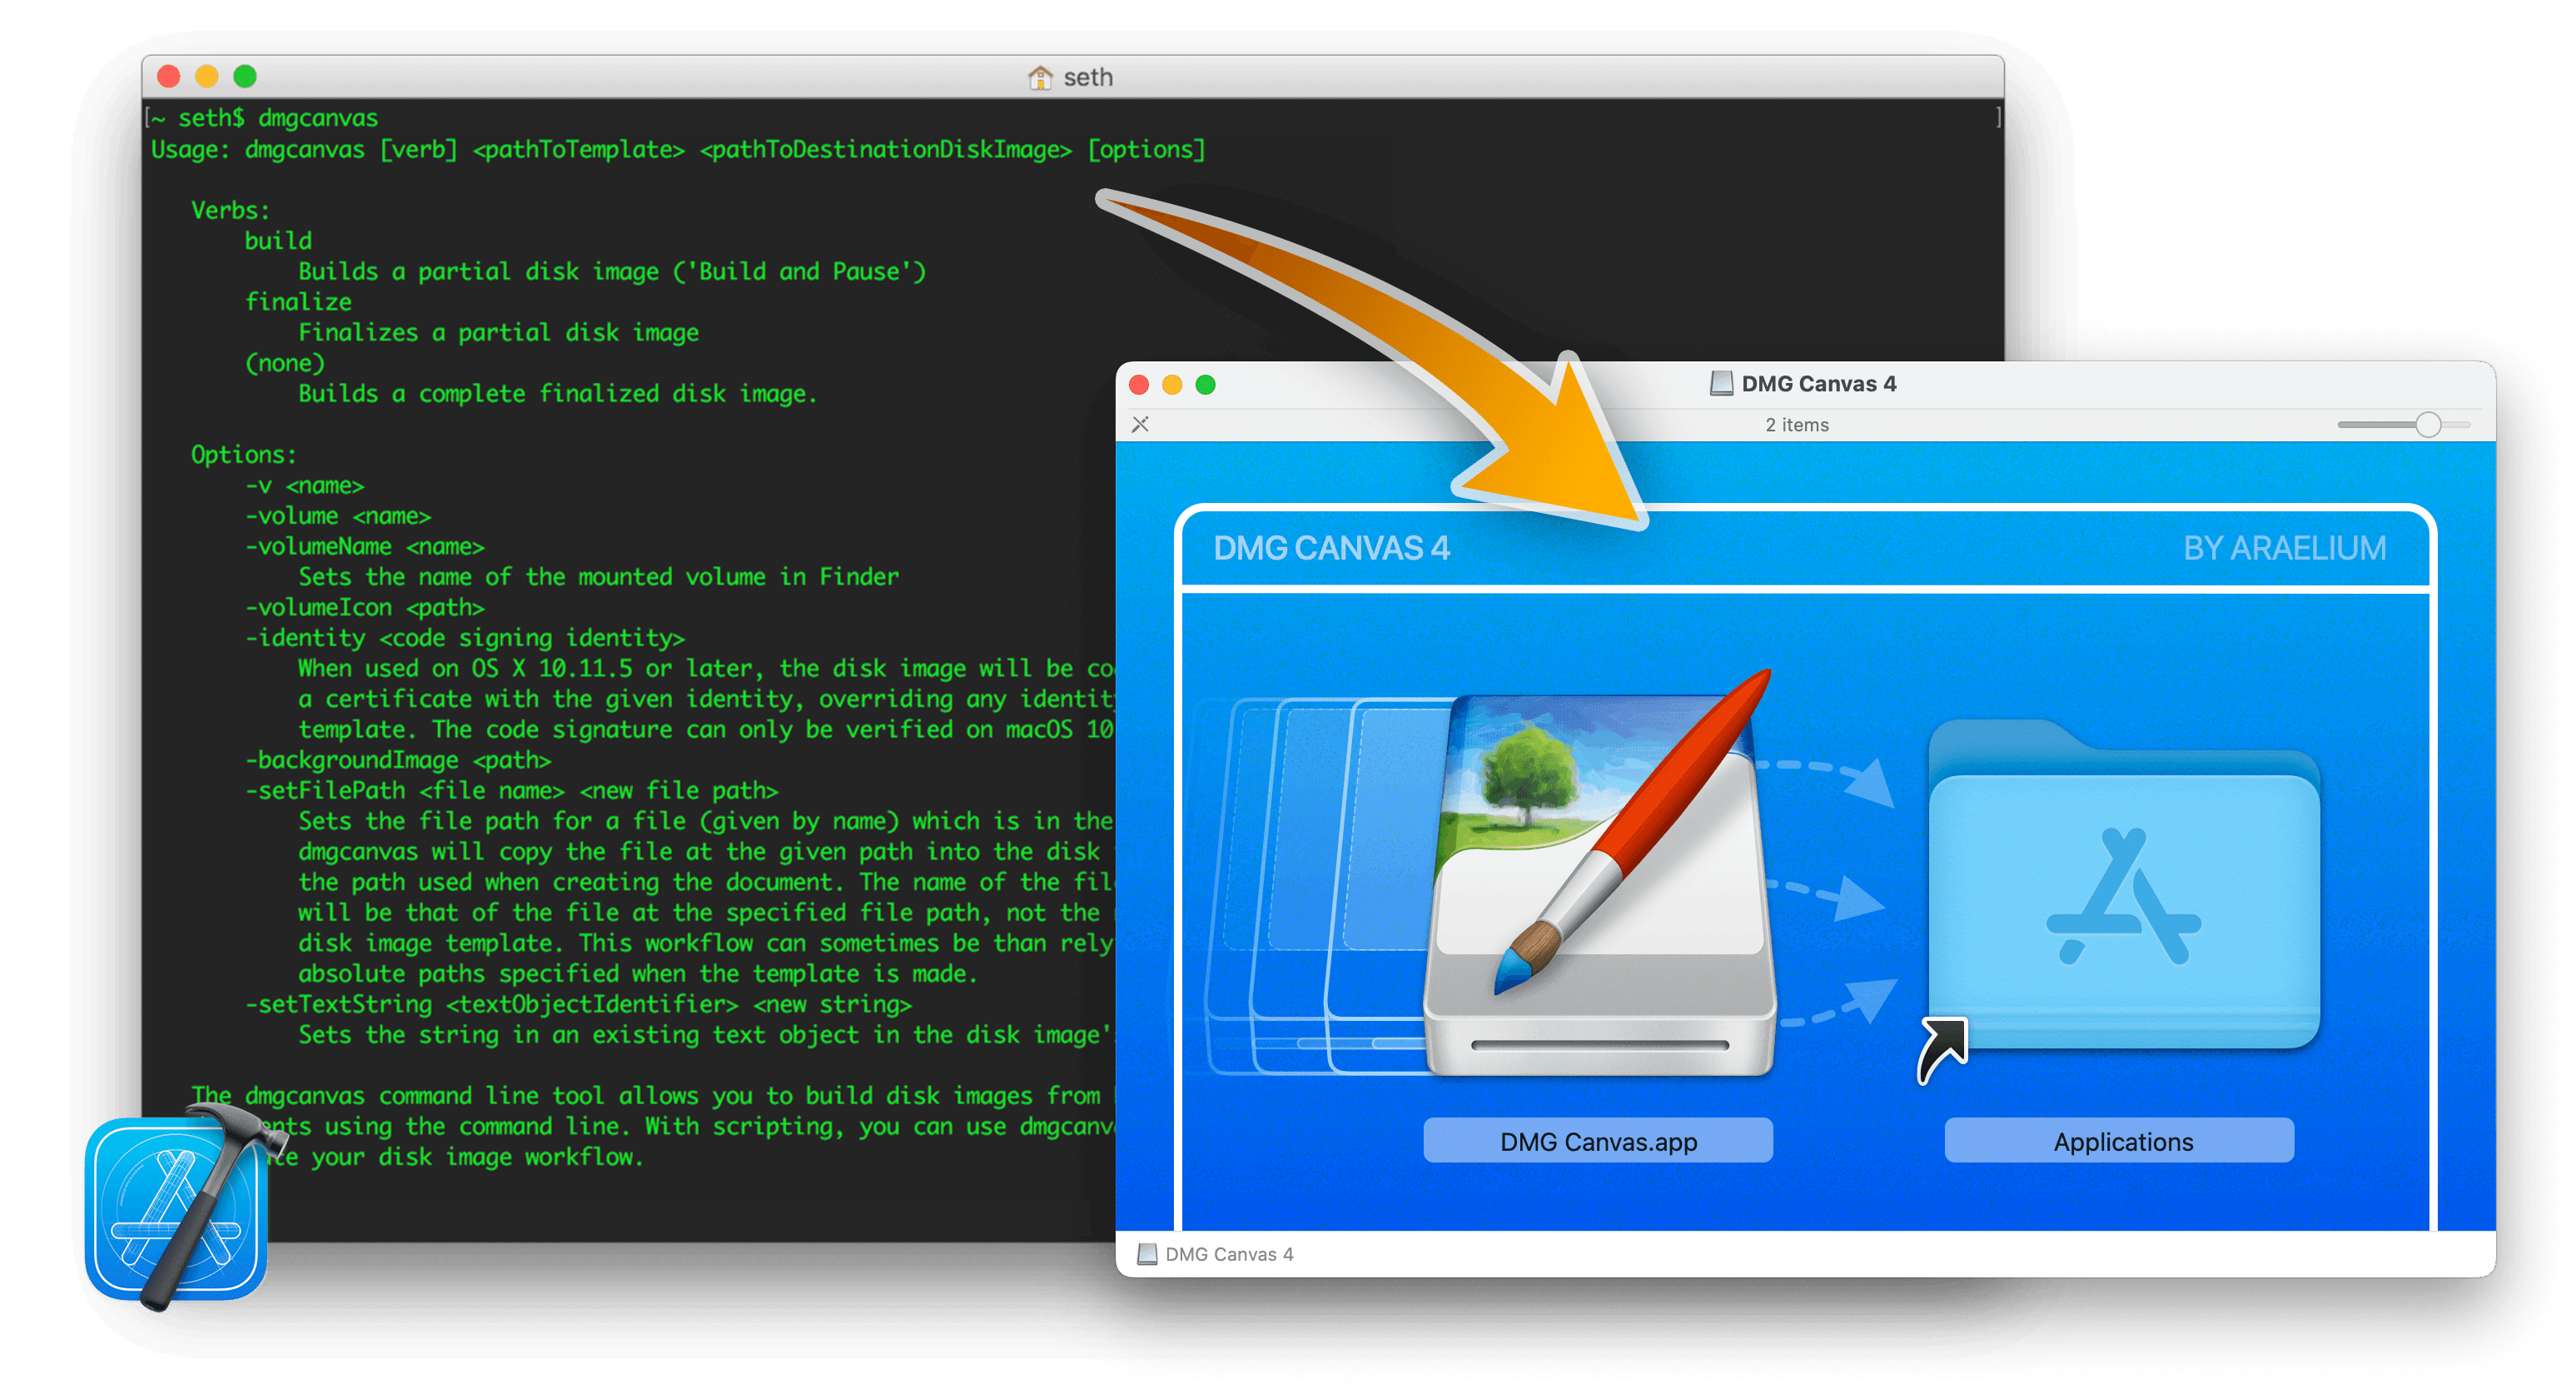Click the home icon in the seth terminal title

click(1040, 77)
